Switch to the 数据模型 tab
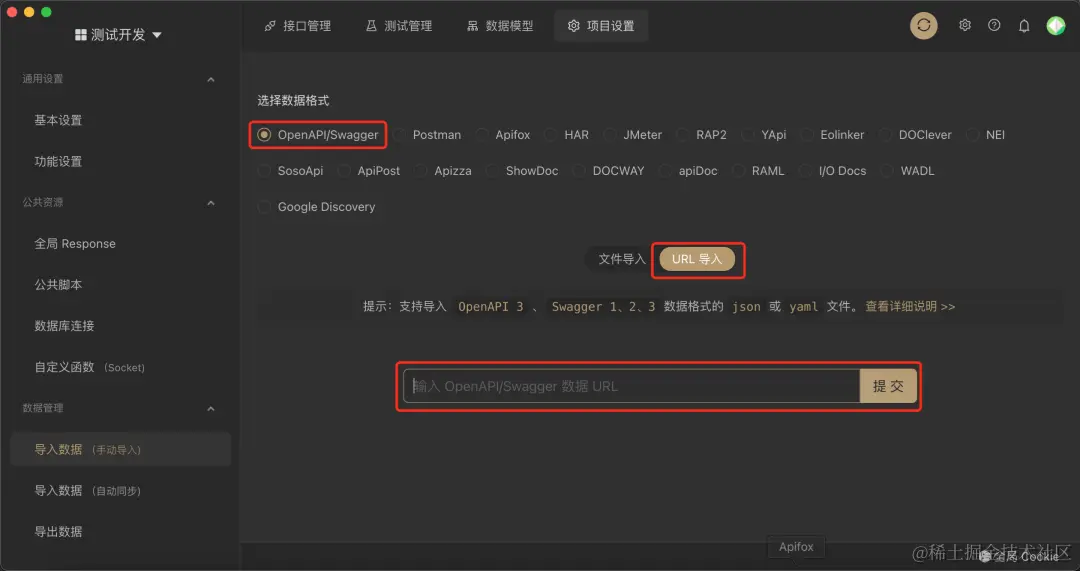The image size is (1080, 571). click(x=500, y=25)
